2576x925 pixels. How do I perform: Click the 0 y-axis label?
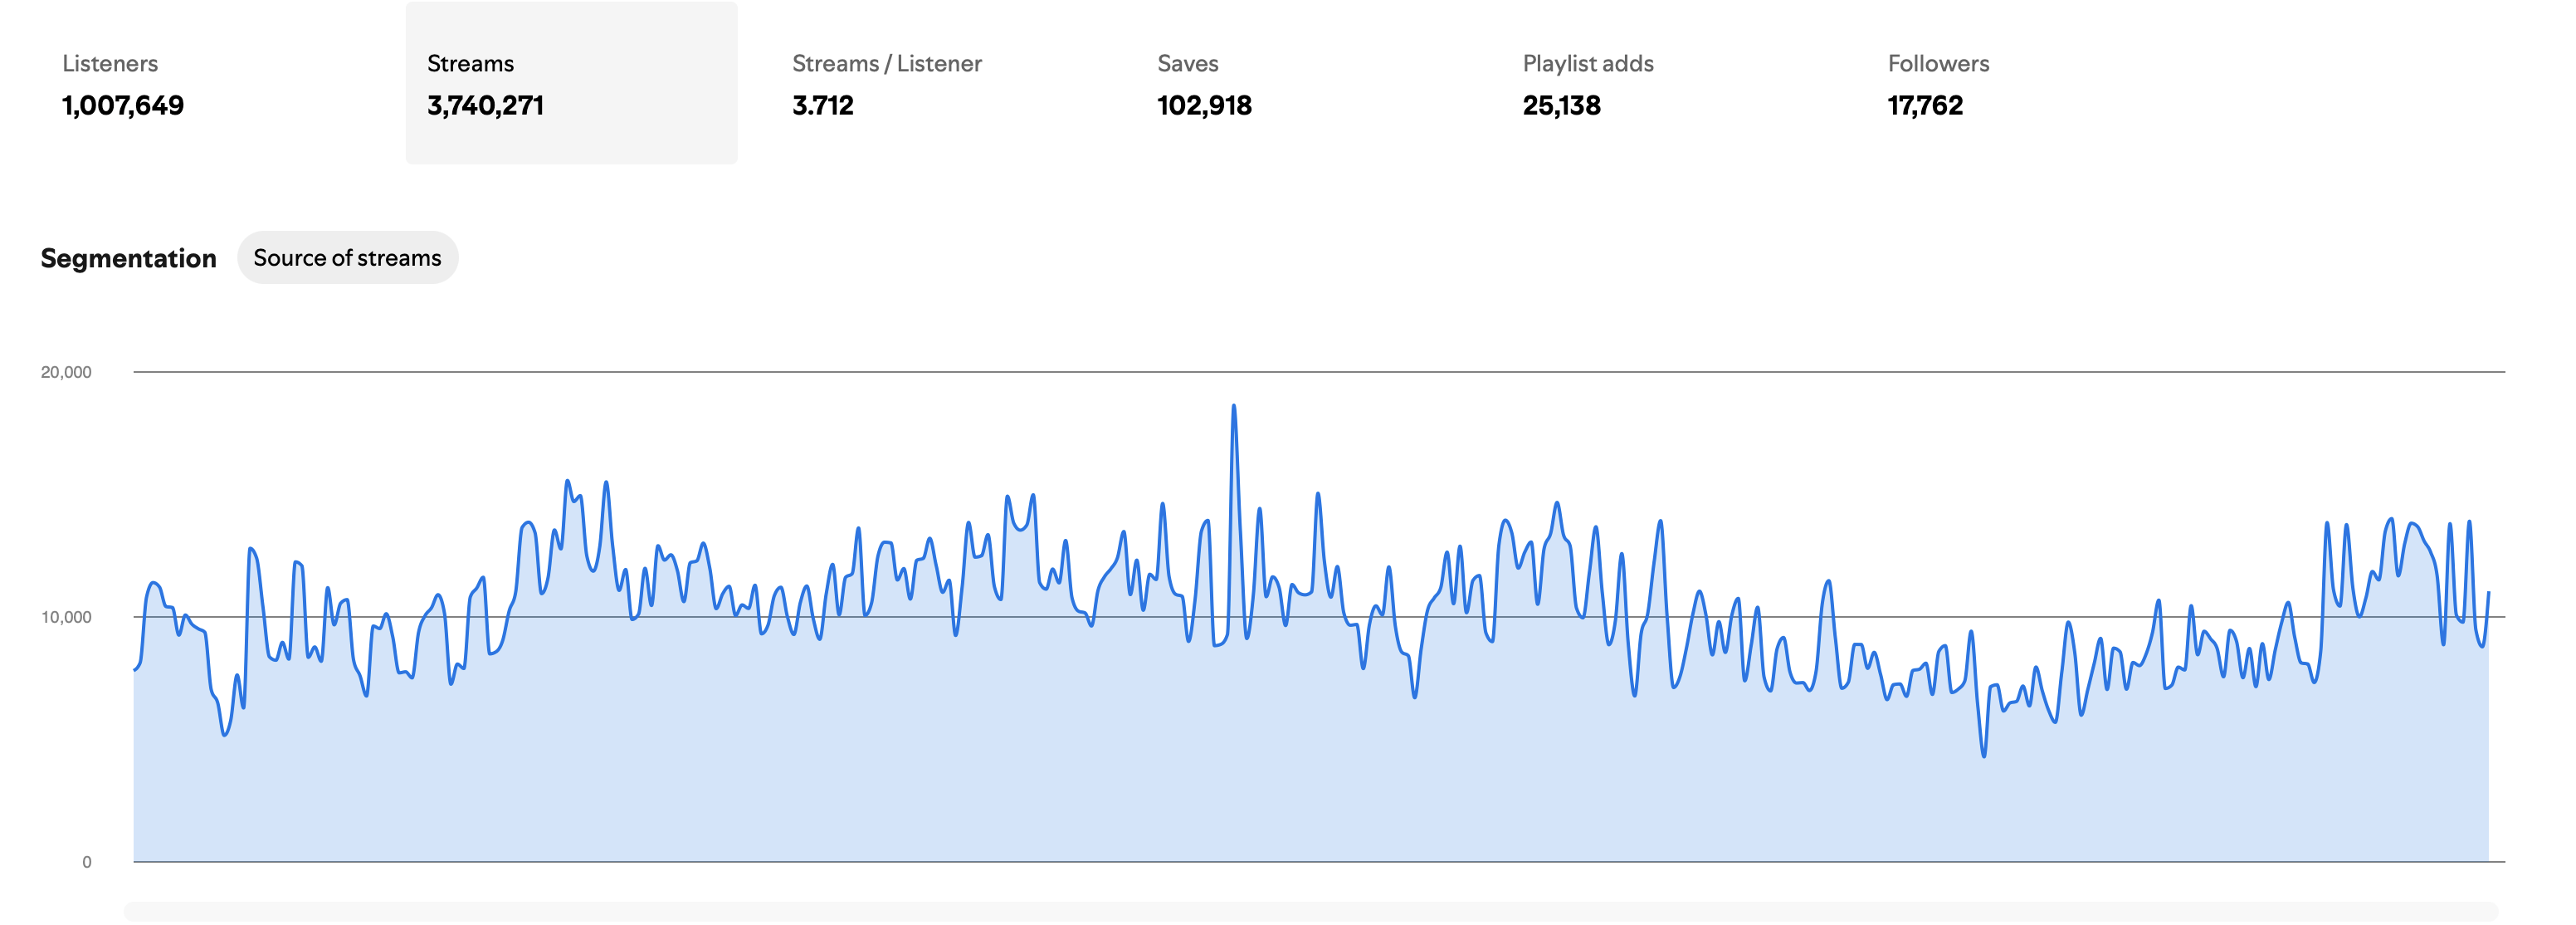(87, 862)
